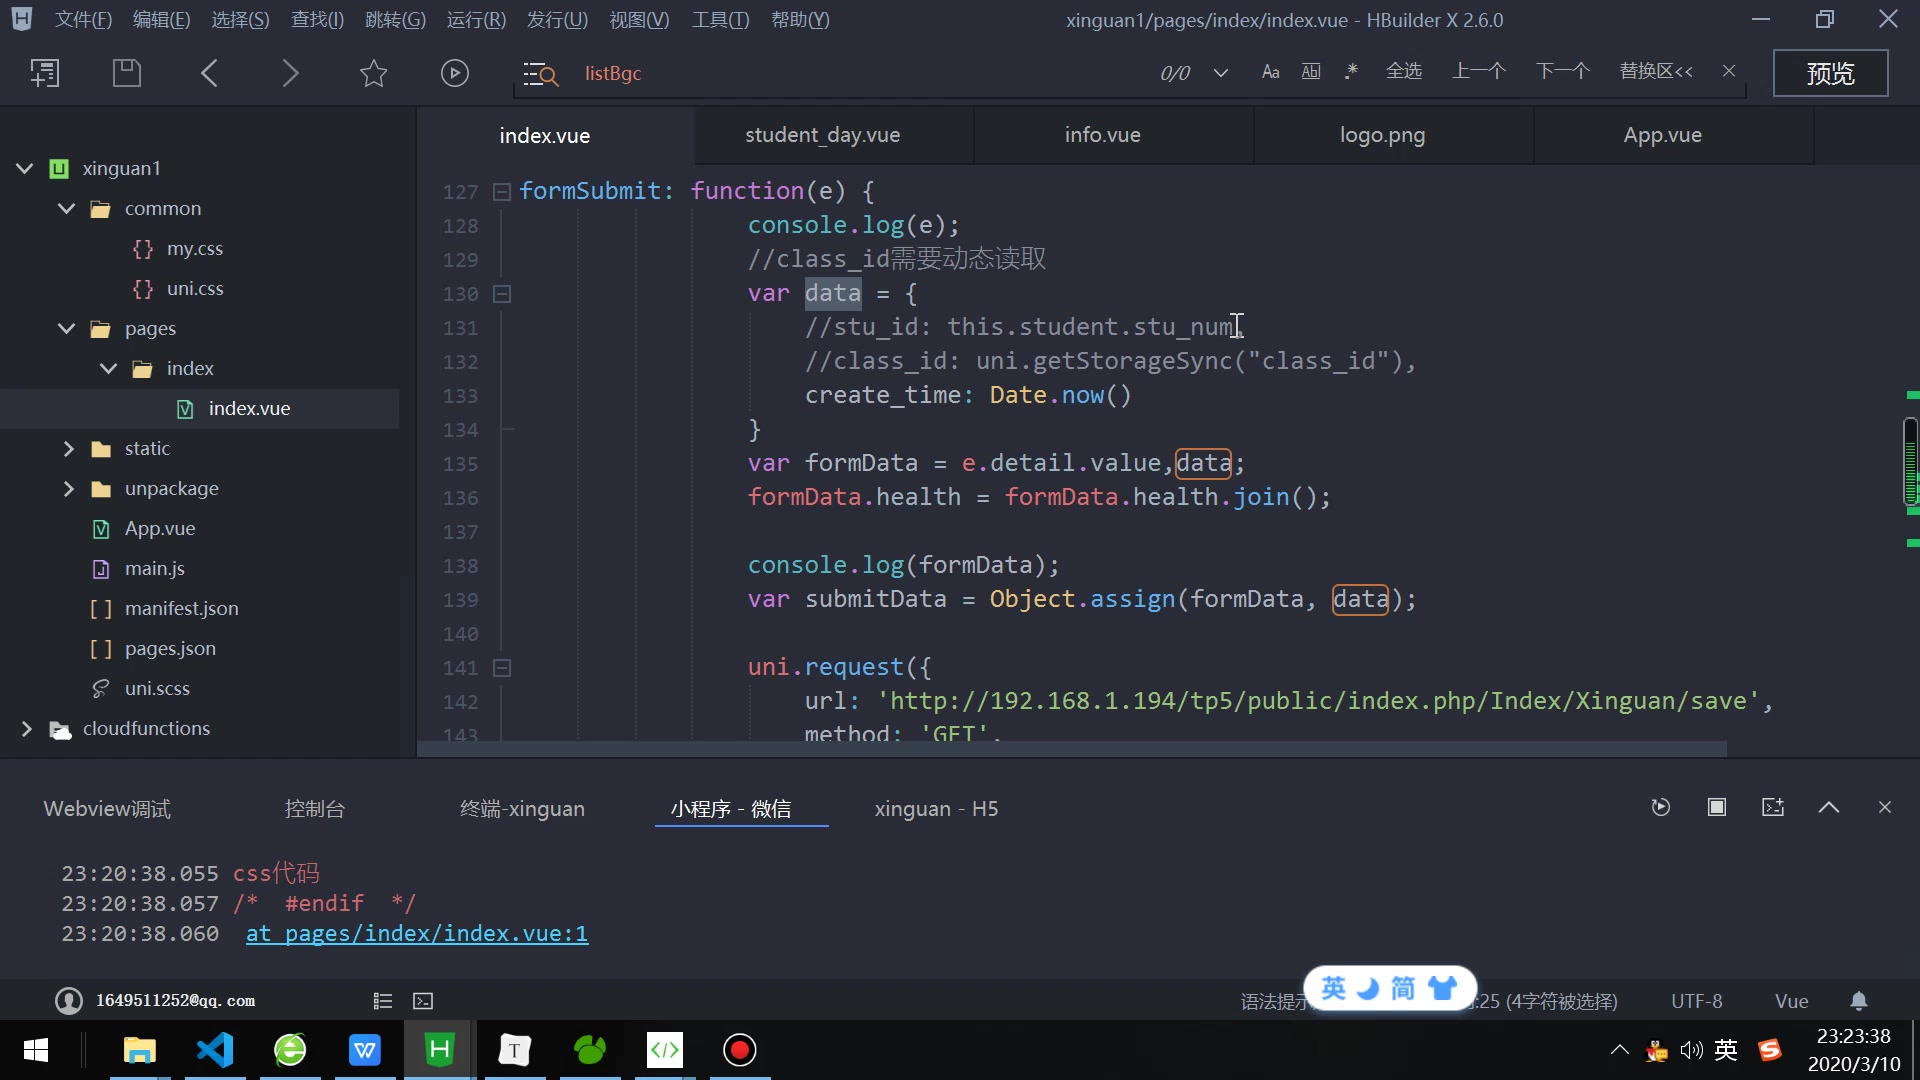1920x1080 pixels.
Task: Expand the static folder
Action: [69, 449]
